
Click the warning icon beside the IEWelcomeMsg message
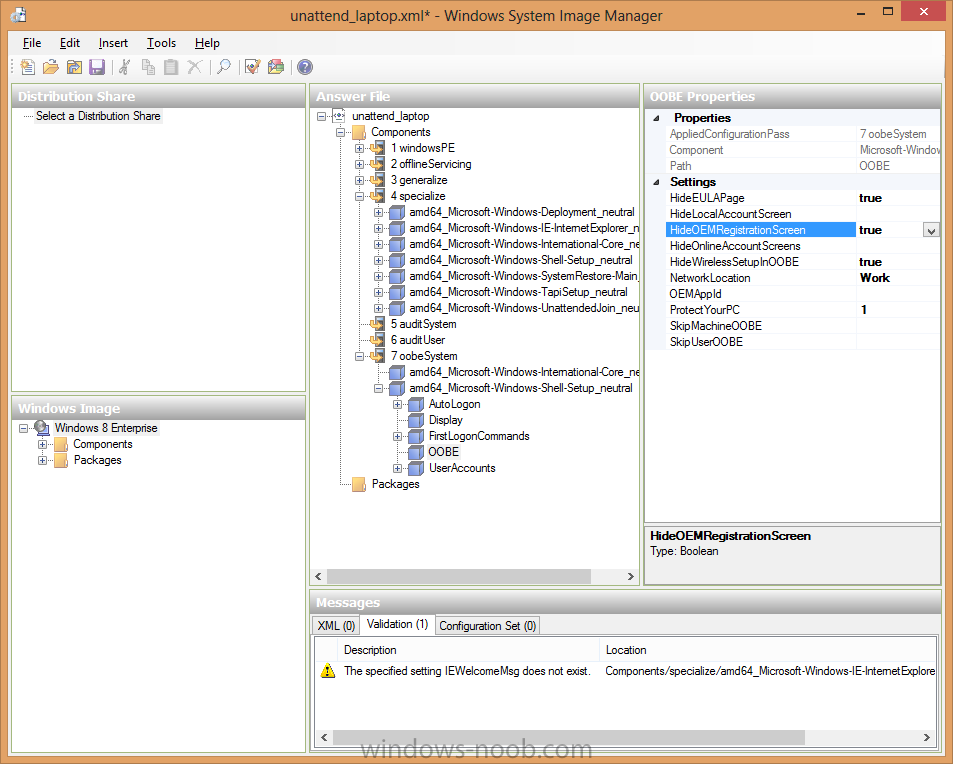click(328, 670)
